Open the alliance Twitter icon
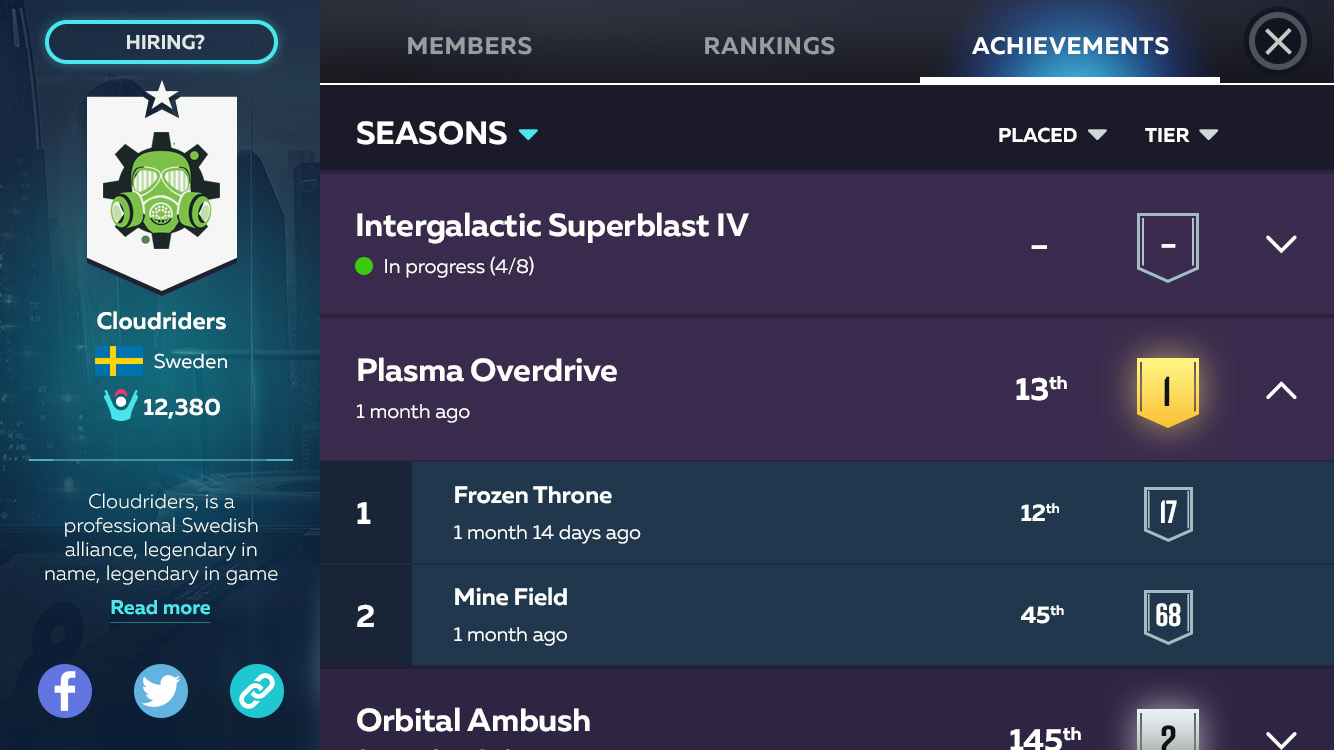Screen dimensions: 1334x750 tap(161, 691)
